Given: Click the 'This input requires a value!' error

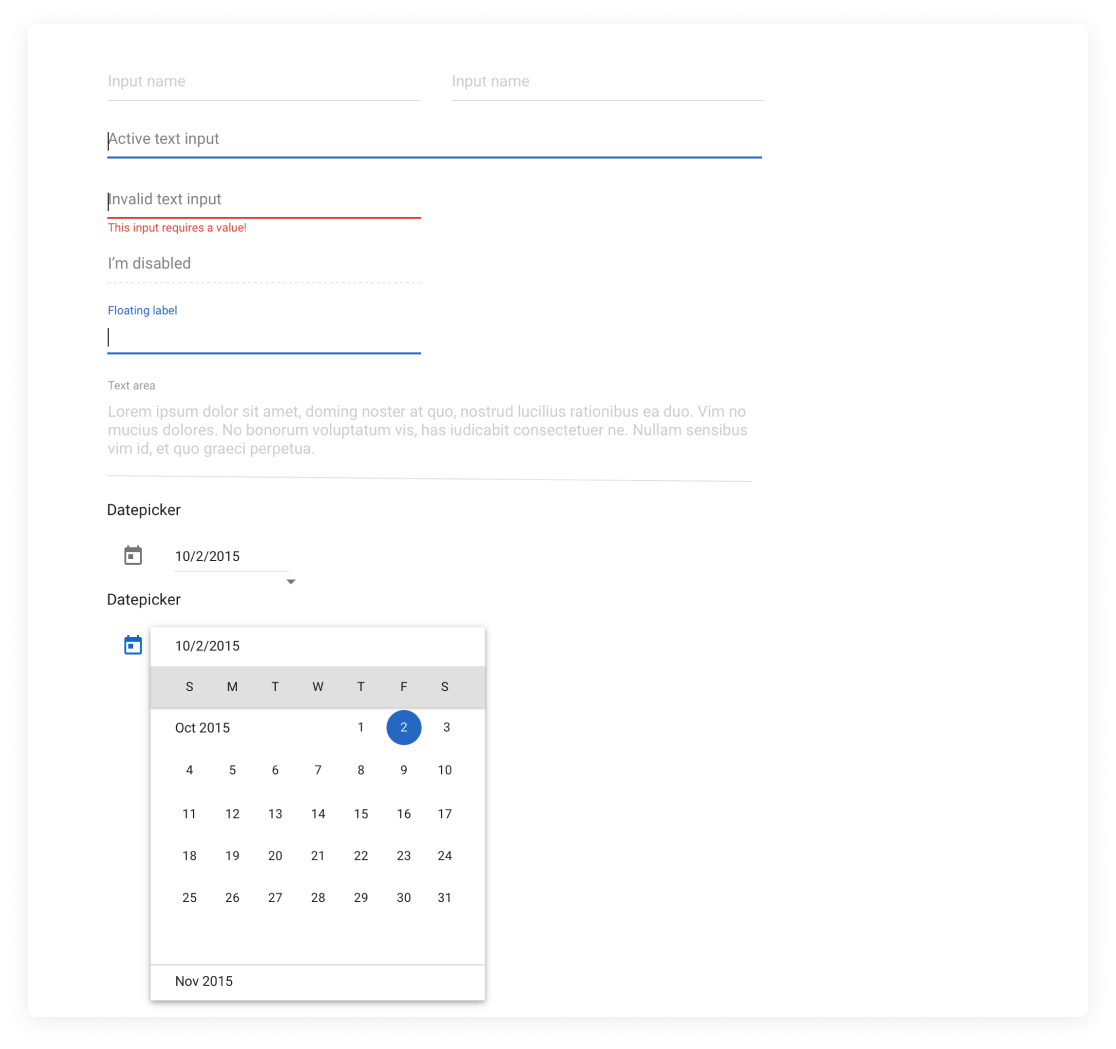Looking at the screenshot, I should click(177, 228).
